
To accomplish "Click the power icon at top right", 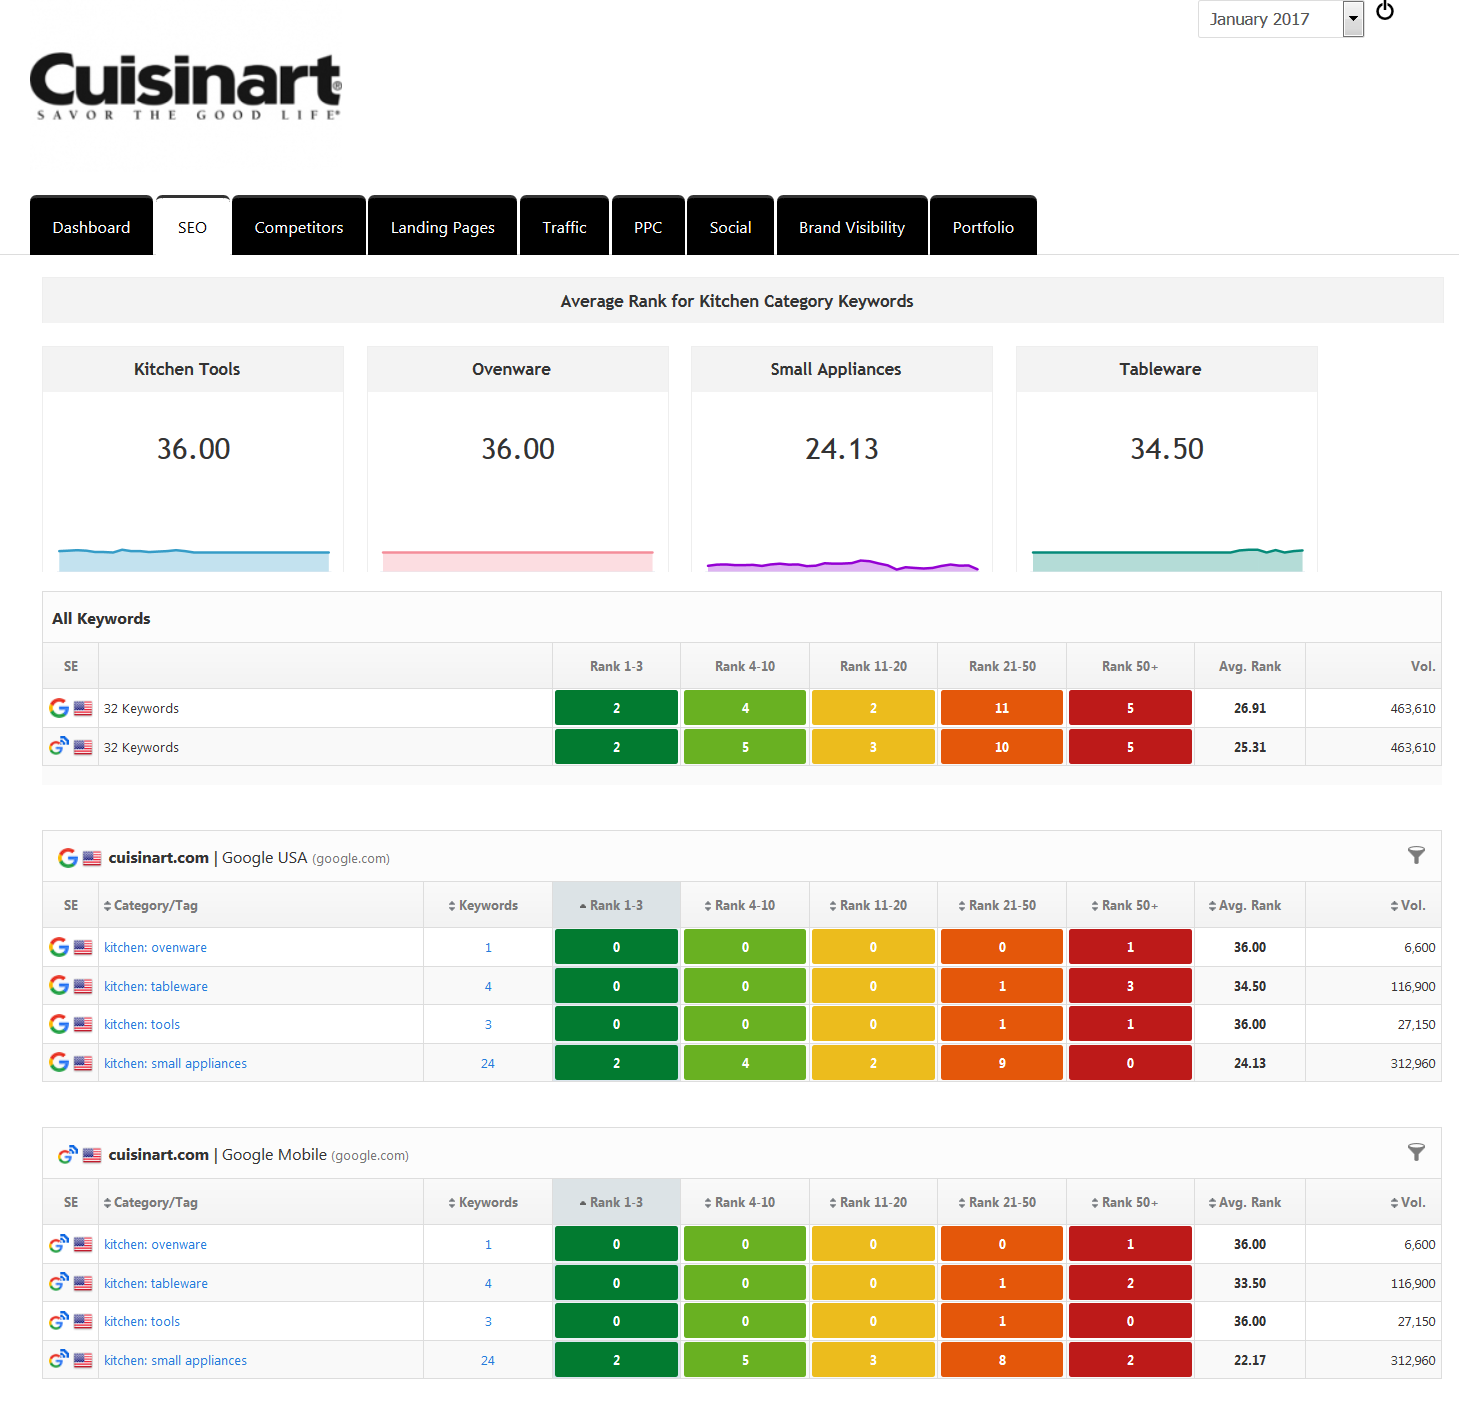I will click(1385, 11).
